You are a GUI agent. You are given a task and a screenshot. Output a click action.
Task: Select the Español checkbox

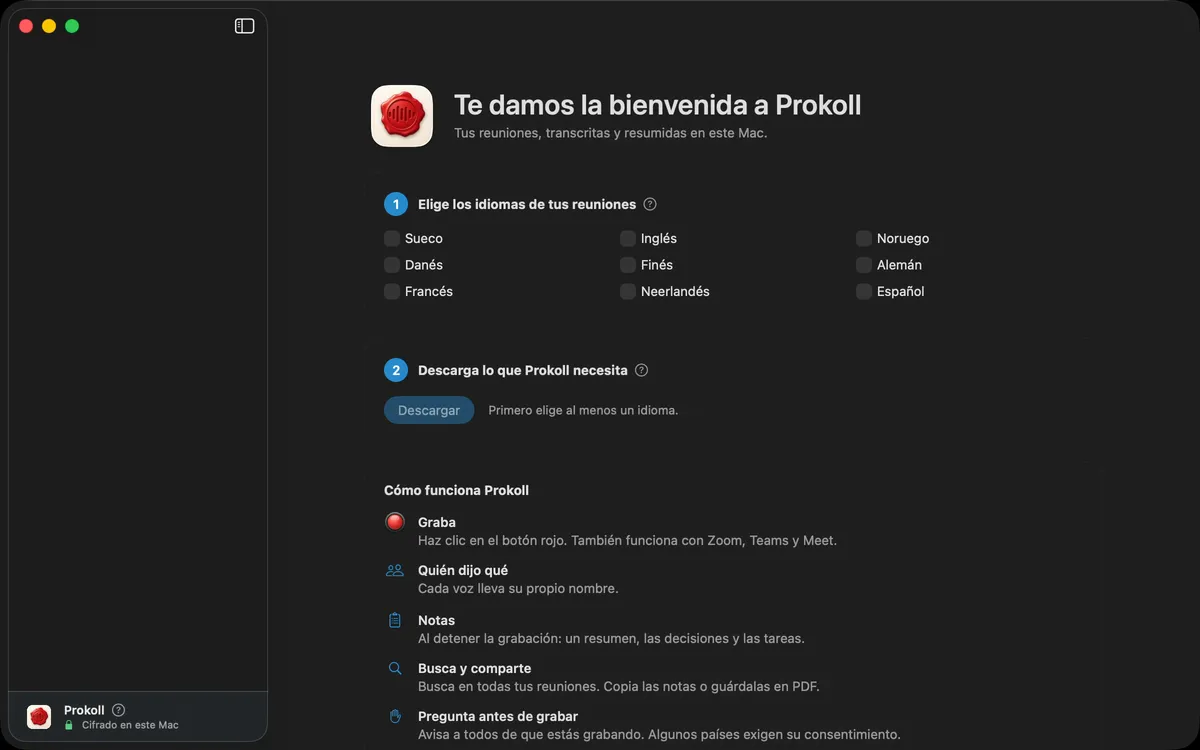pyautogui.click(x=864, y=291)
